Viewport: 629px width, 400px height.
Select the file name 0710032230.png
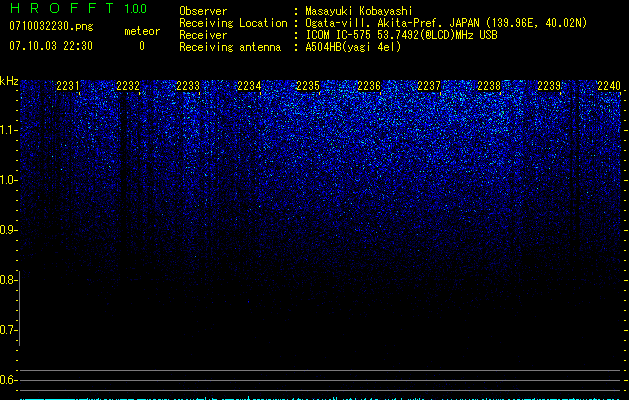click(51, 26)
